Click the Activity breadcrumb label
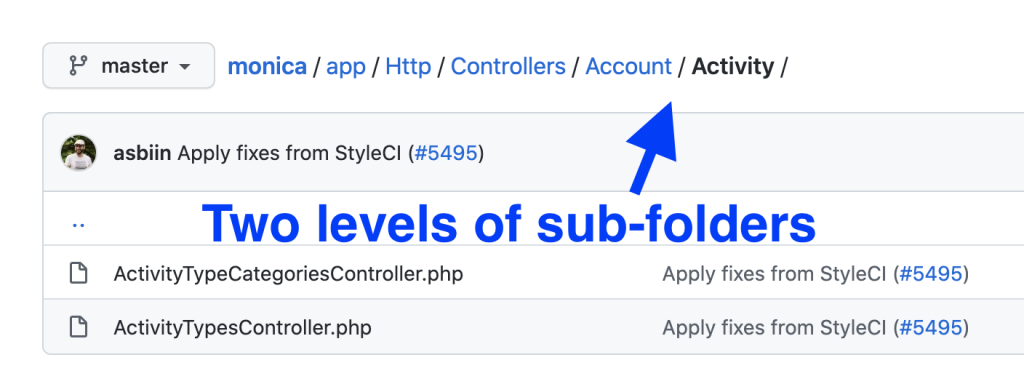 point(733,67)
